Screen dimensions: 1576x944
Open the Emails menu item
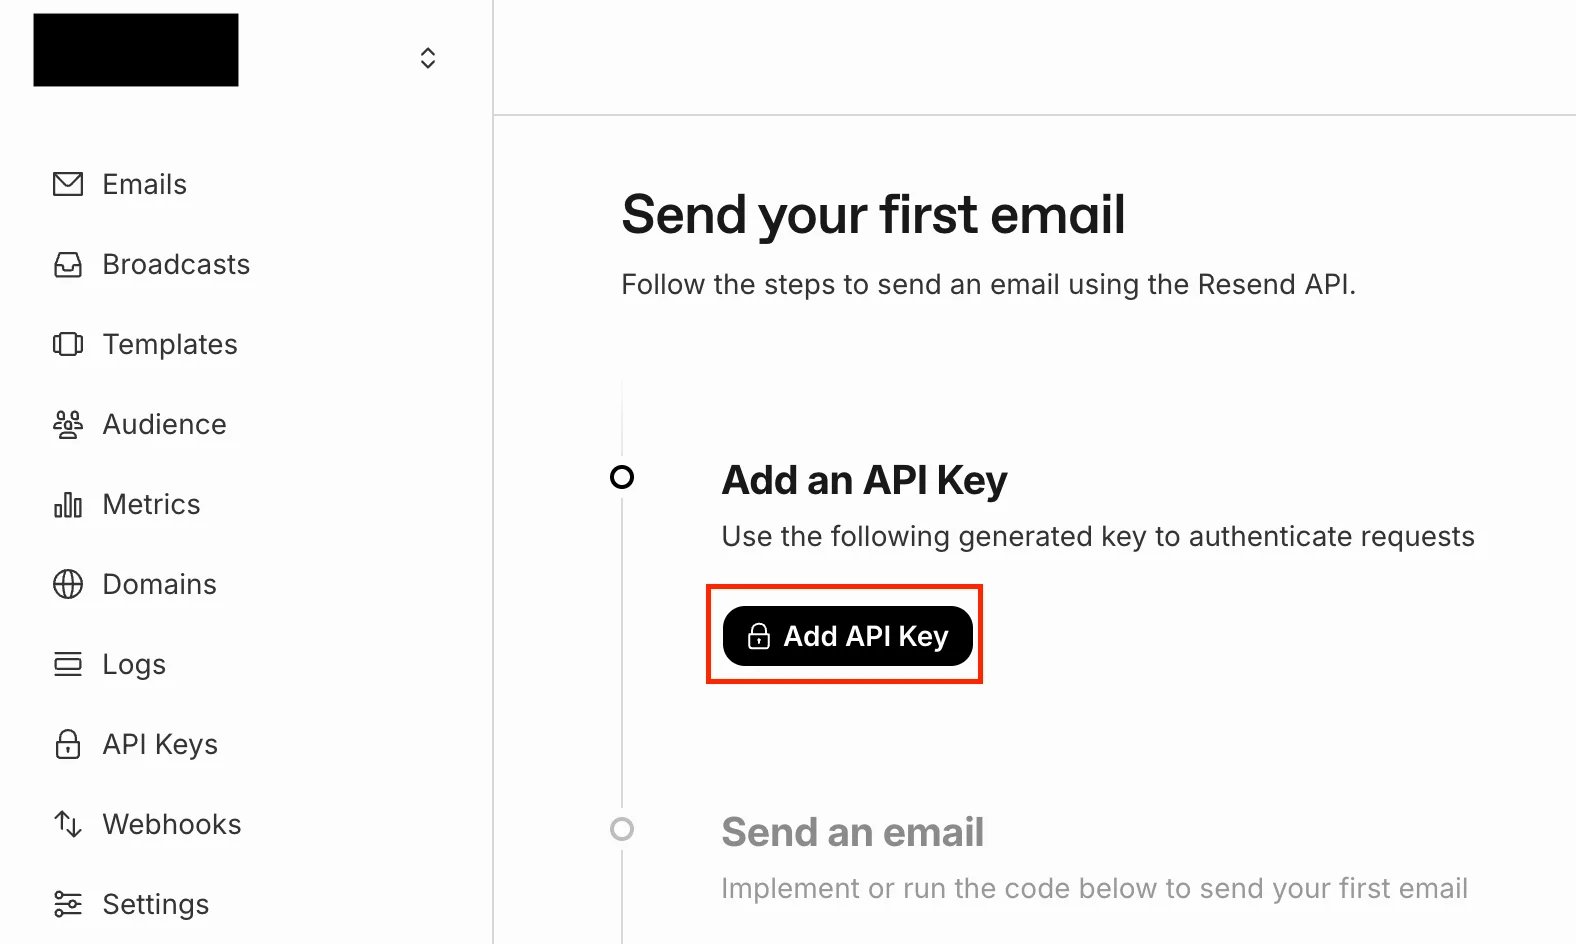pyautogui.click(x=145, y=184)
